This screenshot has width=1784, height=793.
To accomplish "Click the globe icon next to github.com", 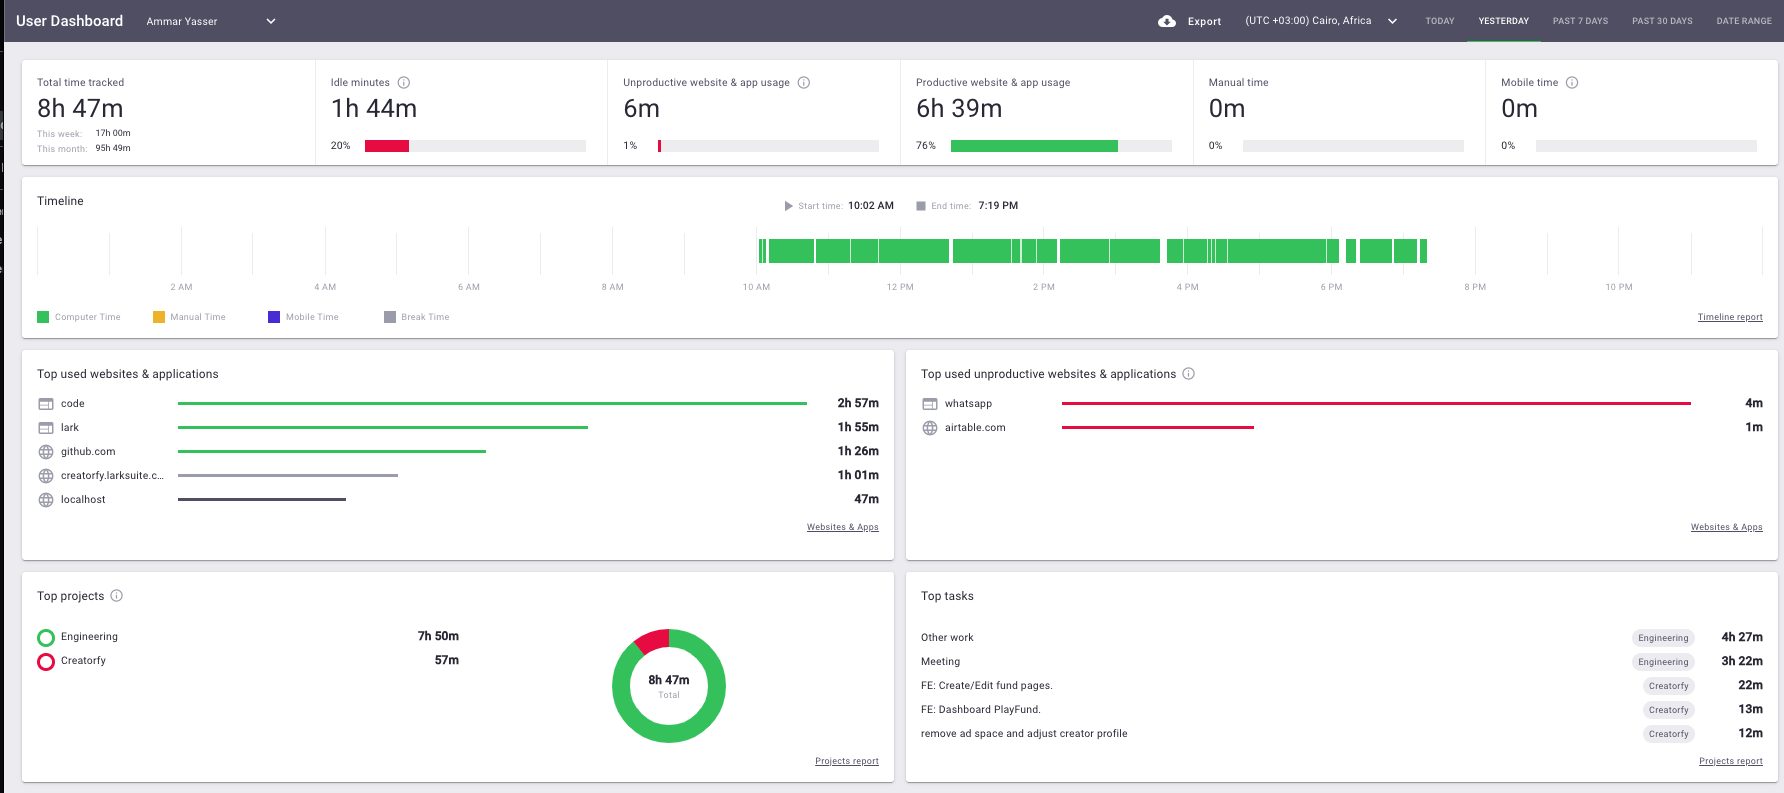I will (x=46, y=452).
